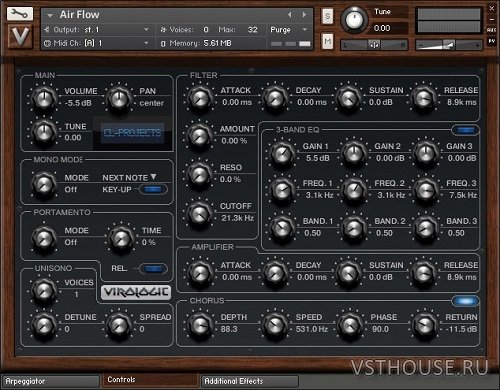Image resolution: width=500 pixels, height=390 pixels.
Task: Switch to the Additional Effects tab
Action: (x=250, y=381)
